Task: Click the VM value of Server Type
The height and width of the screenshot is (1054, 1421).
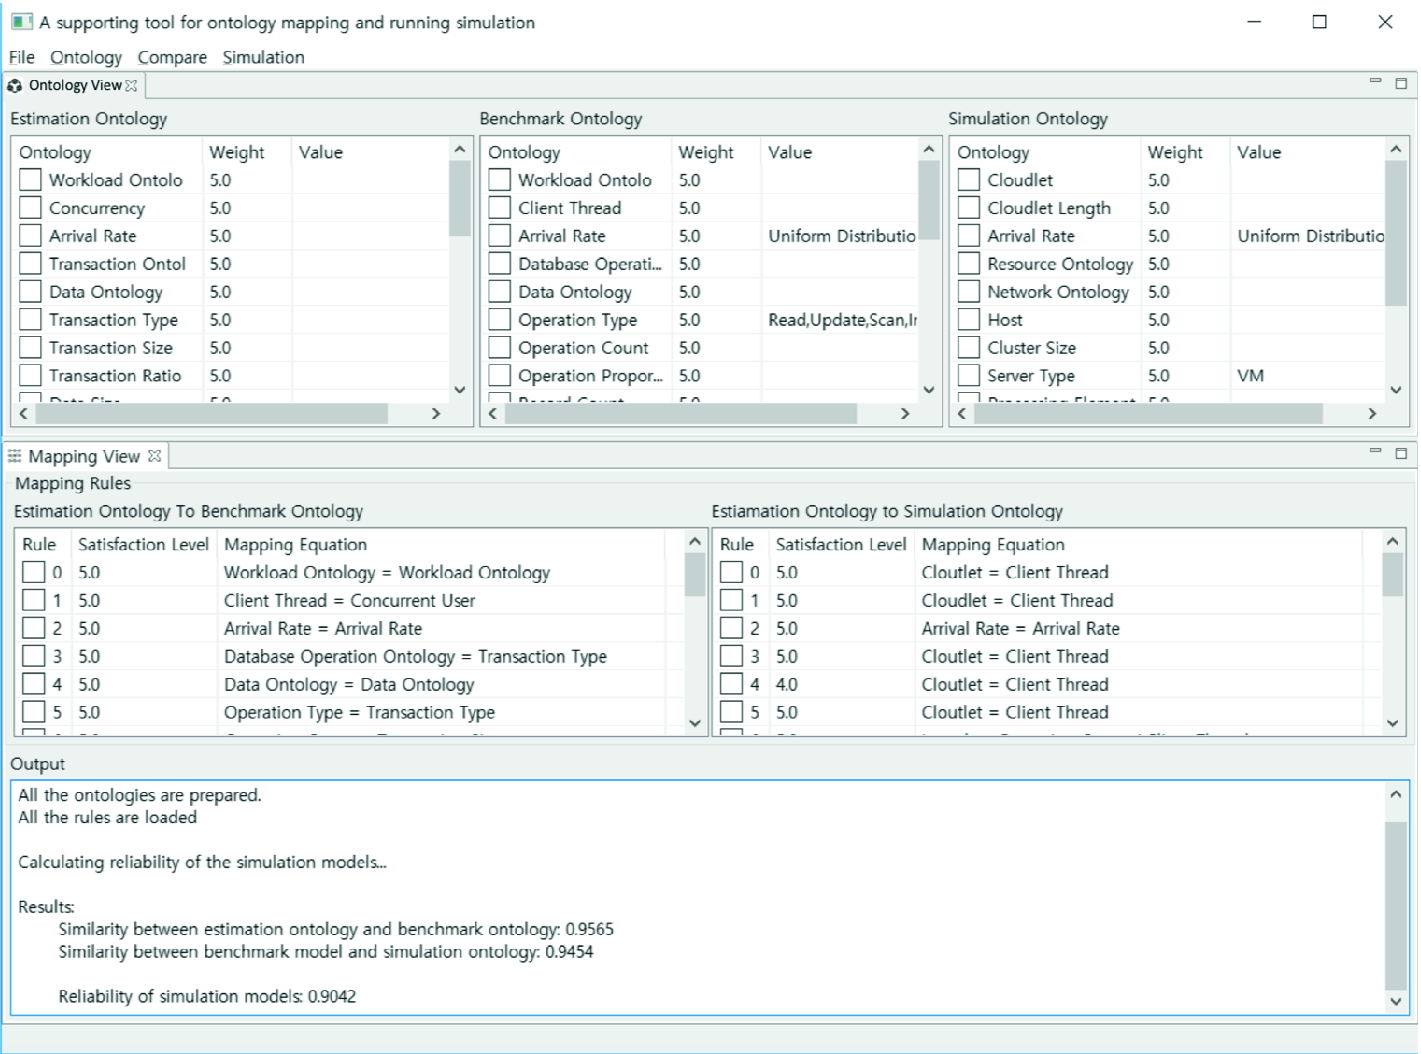Action: (1250, 375)
